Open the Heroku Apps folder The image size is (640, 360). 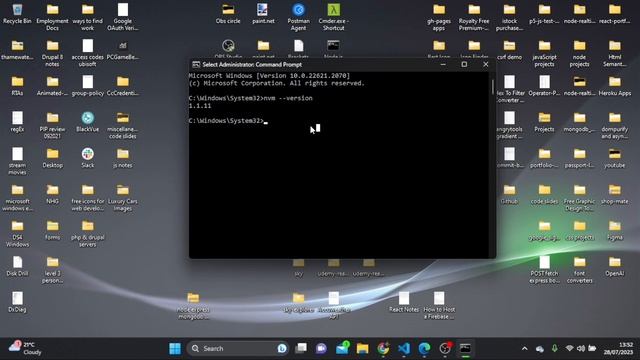pyautogui.click(x=615, y=86)
